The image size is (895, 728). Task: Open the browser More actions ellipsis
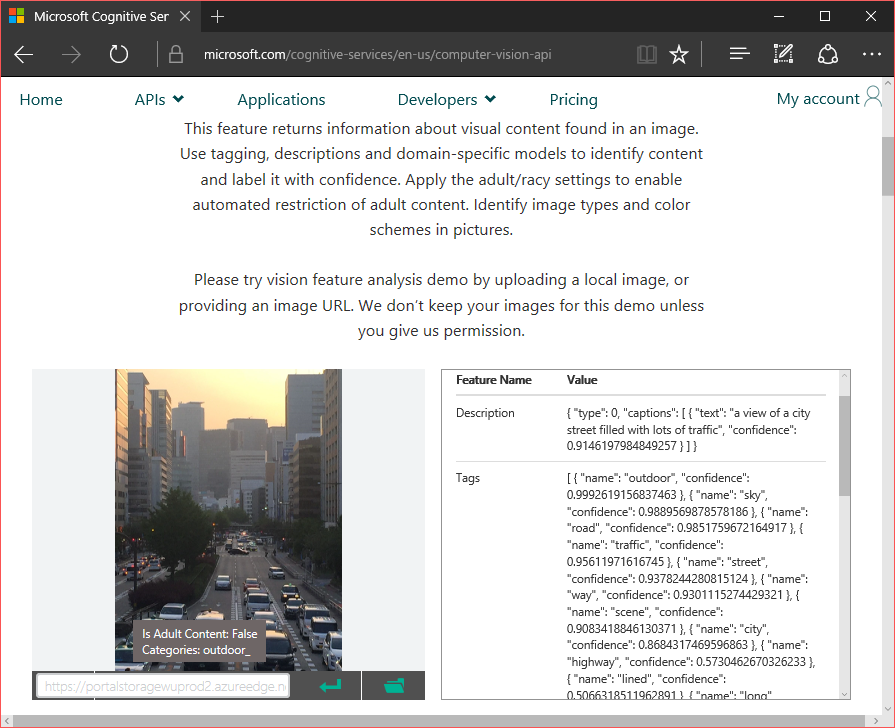871,55
